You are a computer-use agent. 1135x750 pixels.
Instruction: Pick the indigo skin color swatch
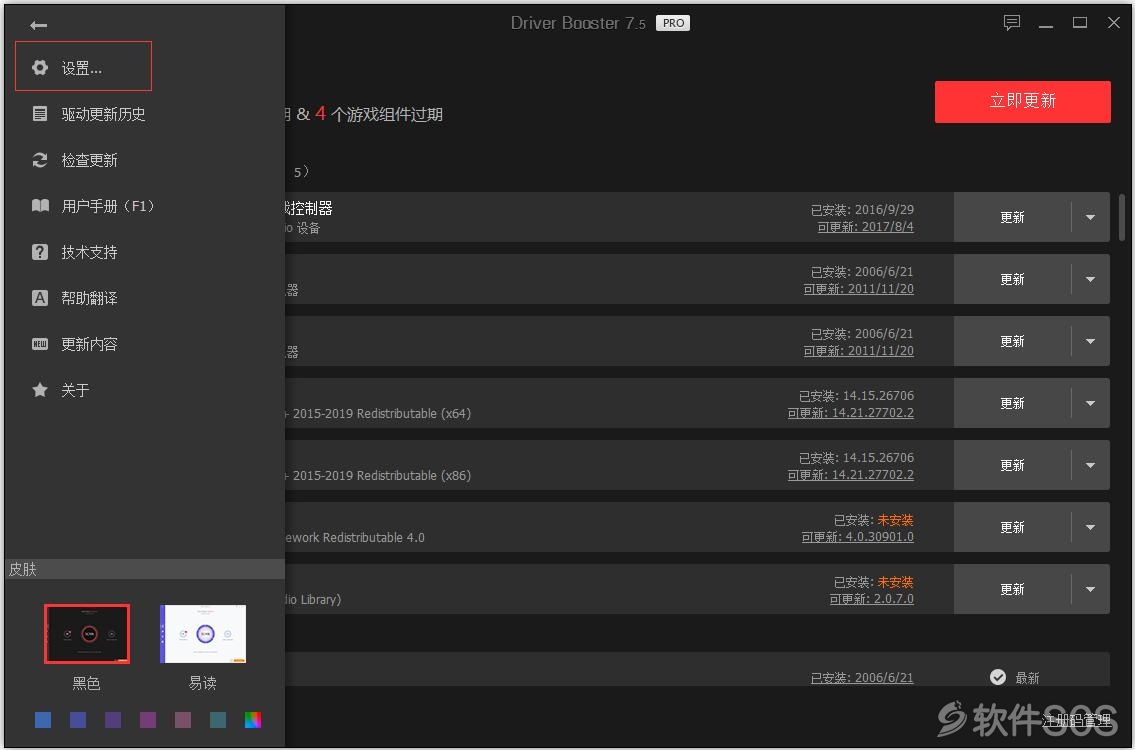point(77,720)
